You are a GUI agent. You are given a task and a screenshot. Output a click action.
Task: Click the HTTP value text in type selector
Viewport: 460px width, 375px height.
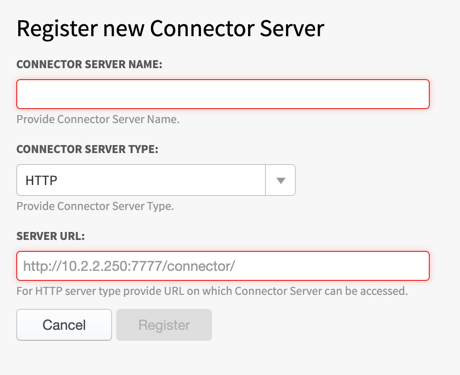point(41,180)
